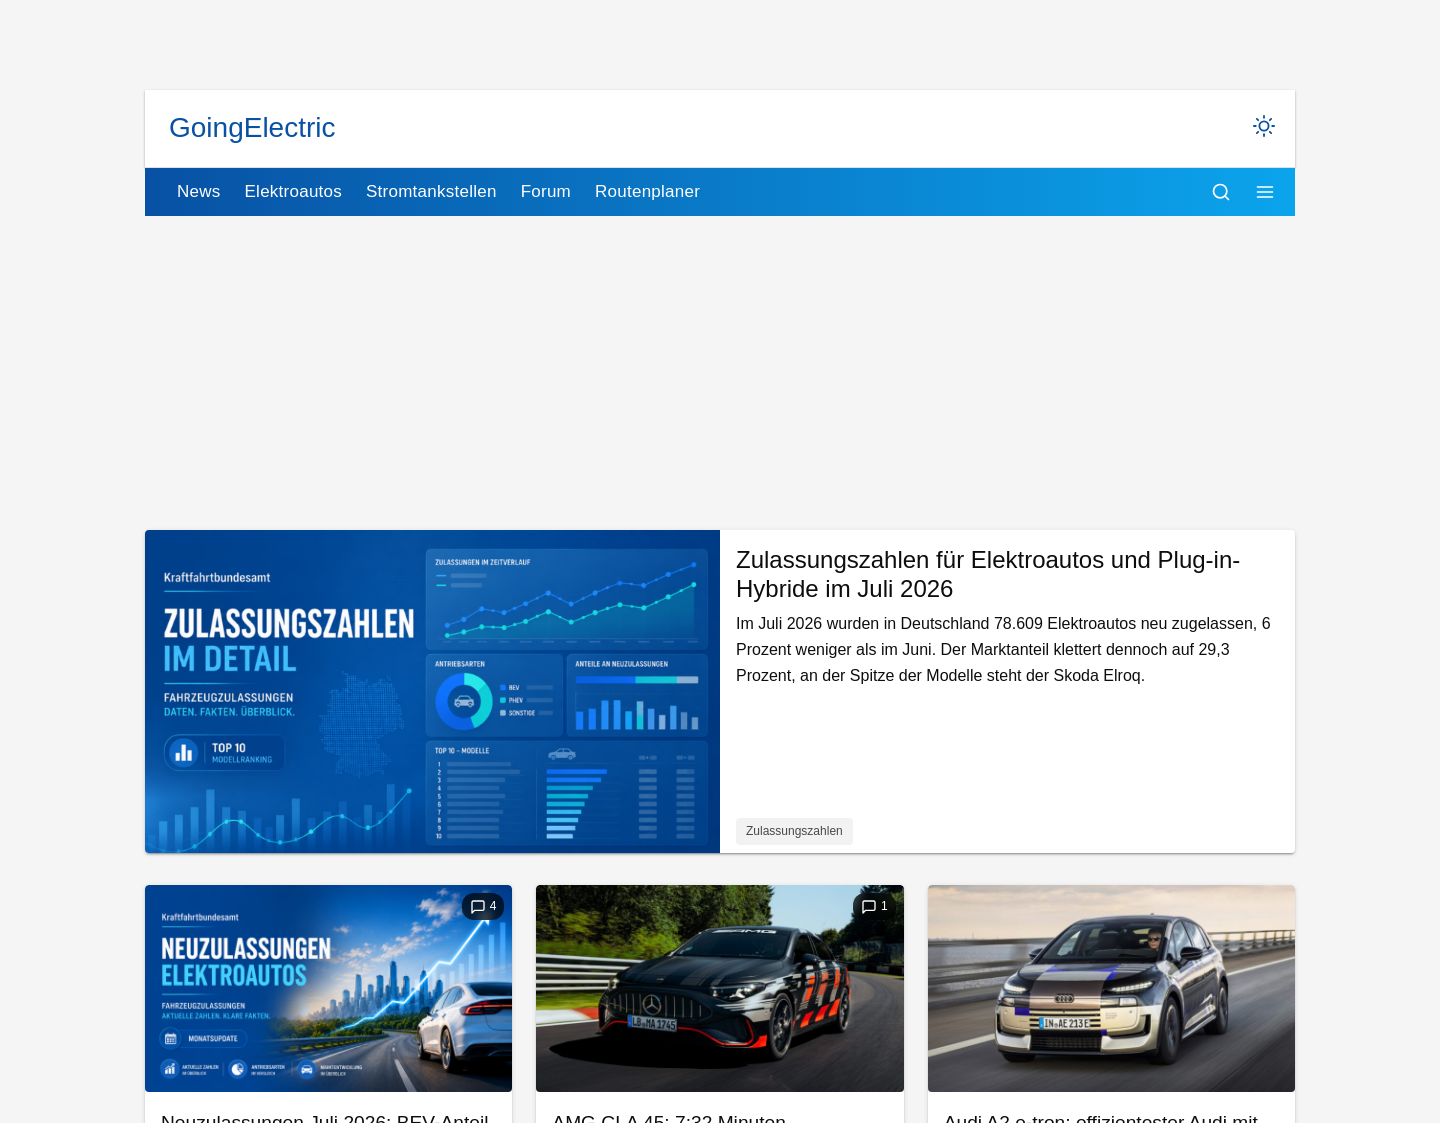Go to the Elektroautos section
This screenshot has height=1123, width=1440.
point(293,192)
